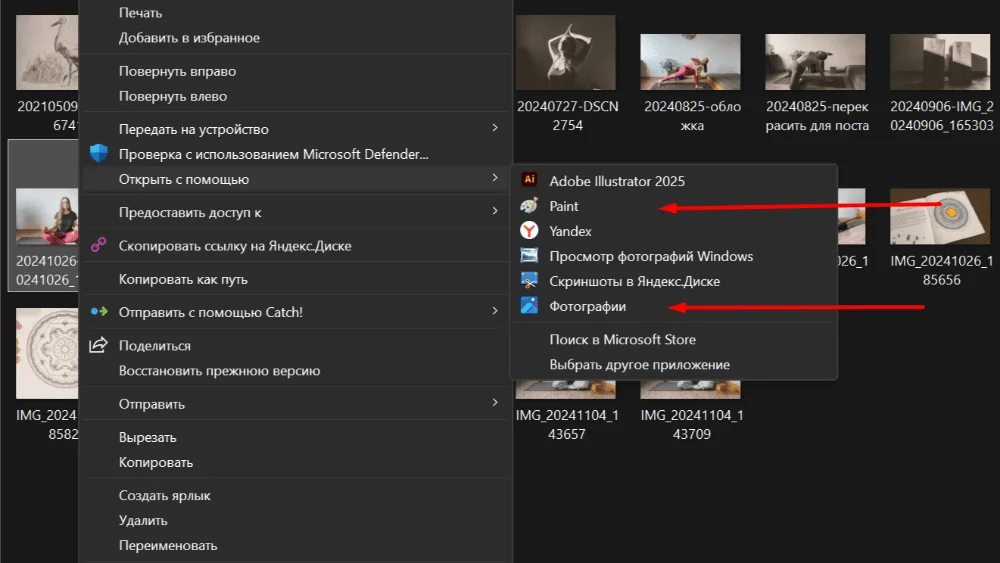Screen dimensions: 1000x563
Task: Click the Yandex.Disk screenshots icon
Action: click(x=530, y=281)
